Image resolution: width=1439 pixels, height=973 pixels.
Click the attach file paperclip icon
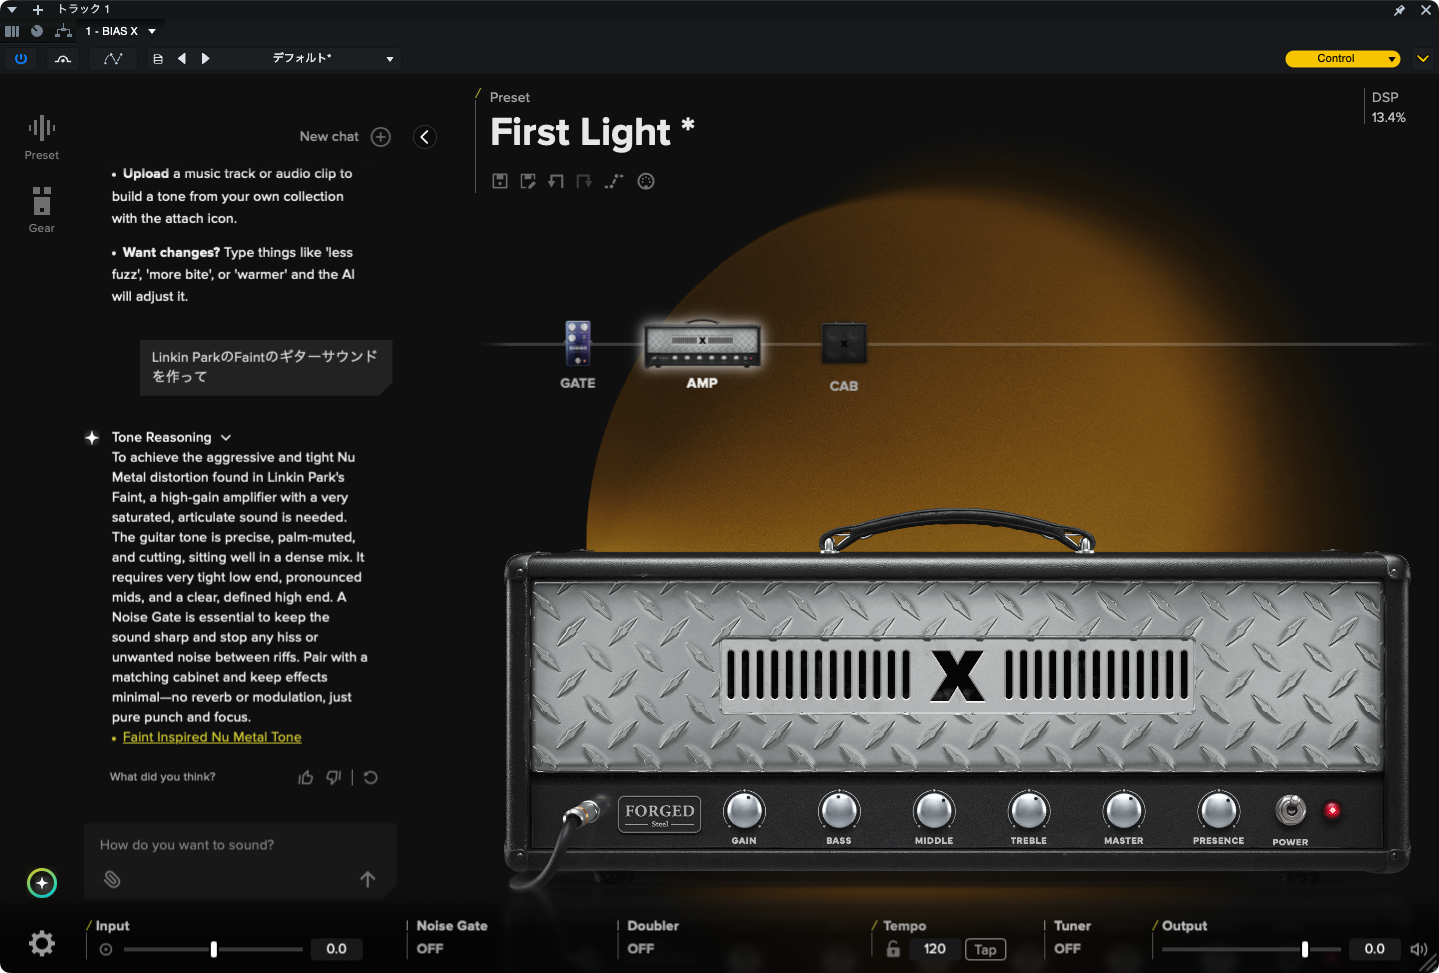[x=112, y=879]
